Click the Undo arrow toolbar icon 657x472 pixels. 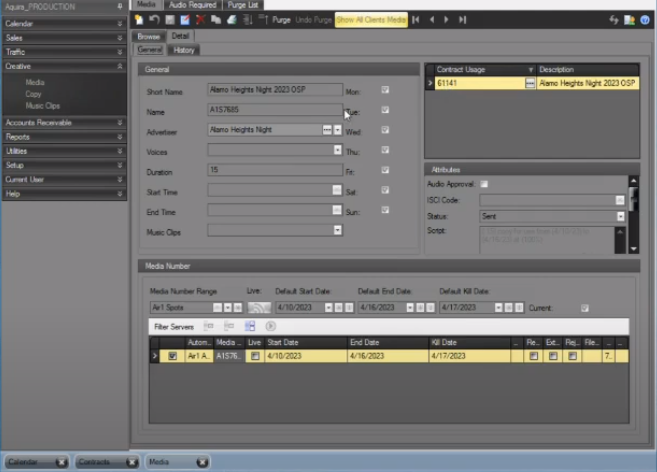point(154,20)
